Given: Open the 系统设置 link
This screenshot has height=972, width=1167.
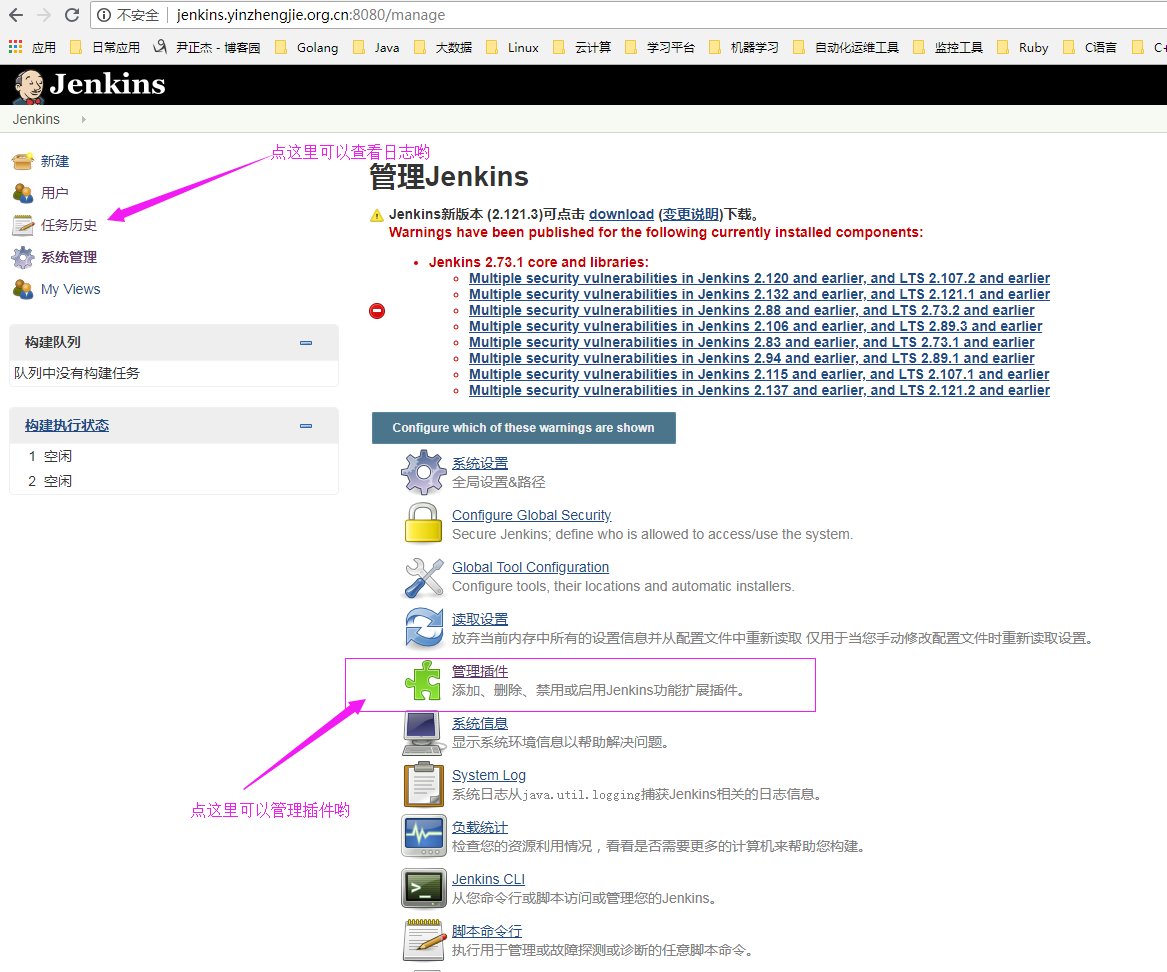Looking at the screenshot, I should (x=480, y=463).
